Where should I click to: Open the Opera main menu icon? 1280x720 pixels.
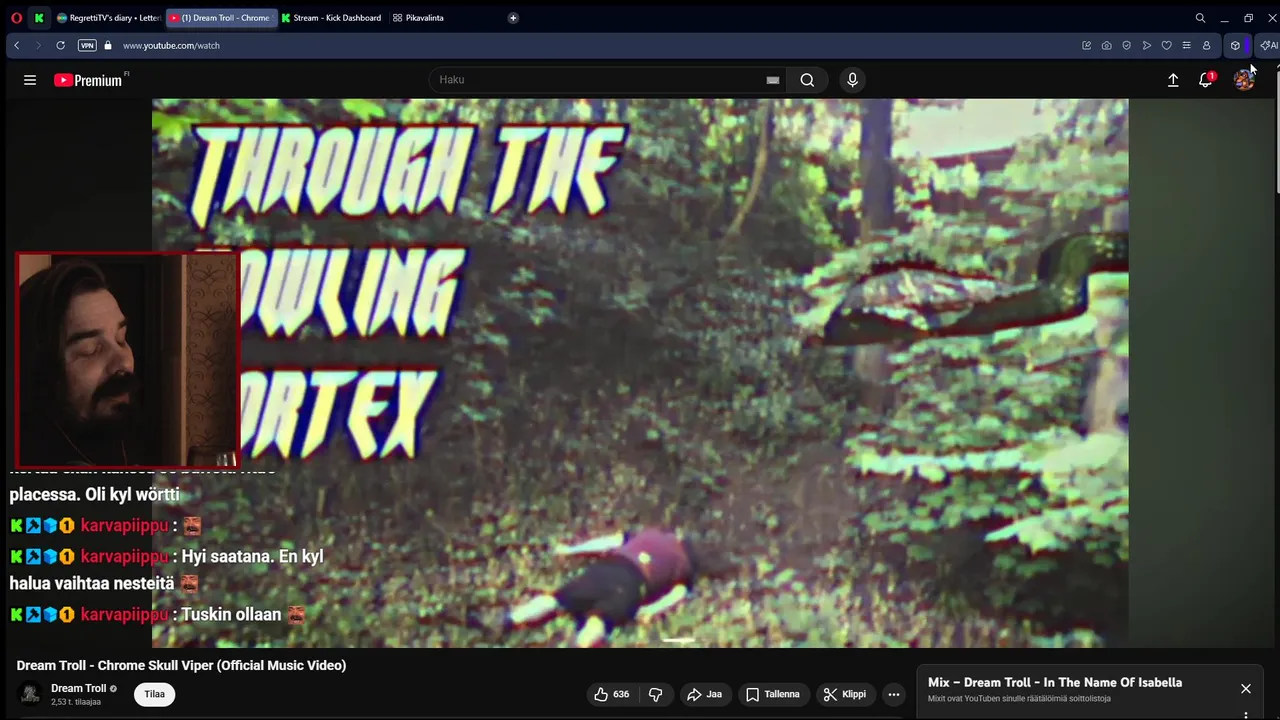(16, 18)
